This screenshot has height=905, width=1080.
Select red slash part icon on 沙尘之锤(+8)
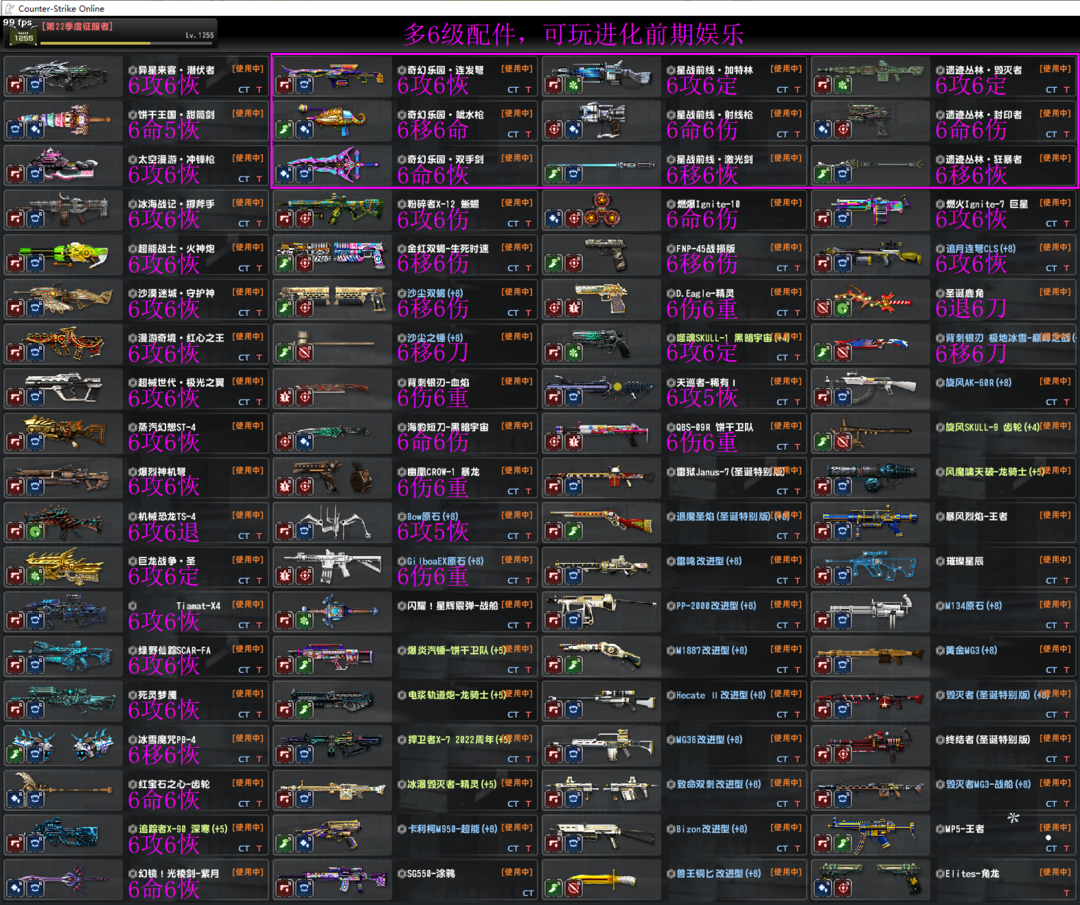click(x=304, y=353)
